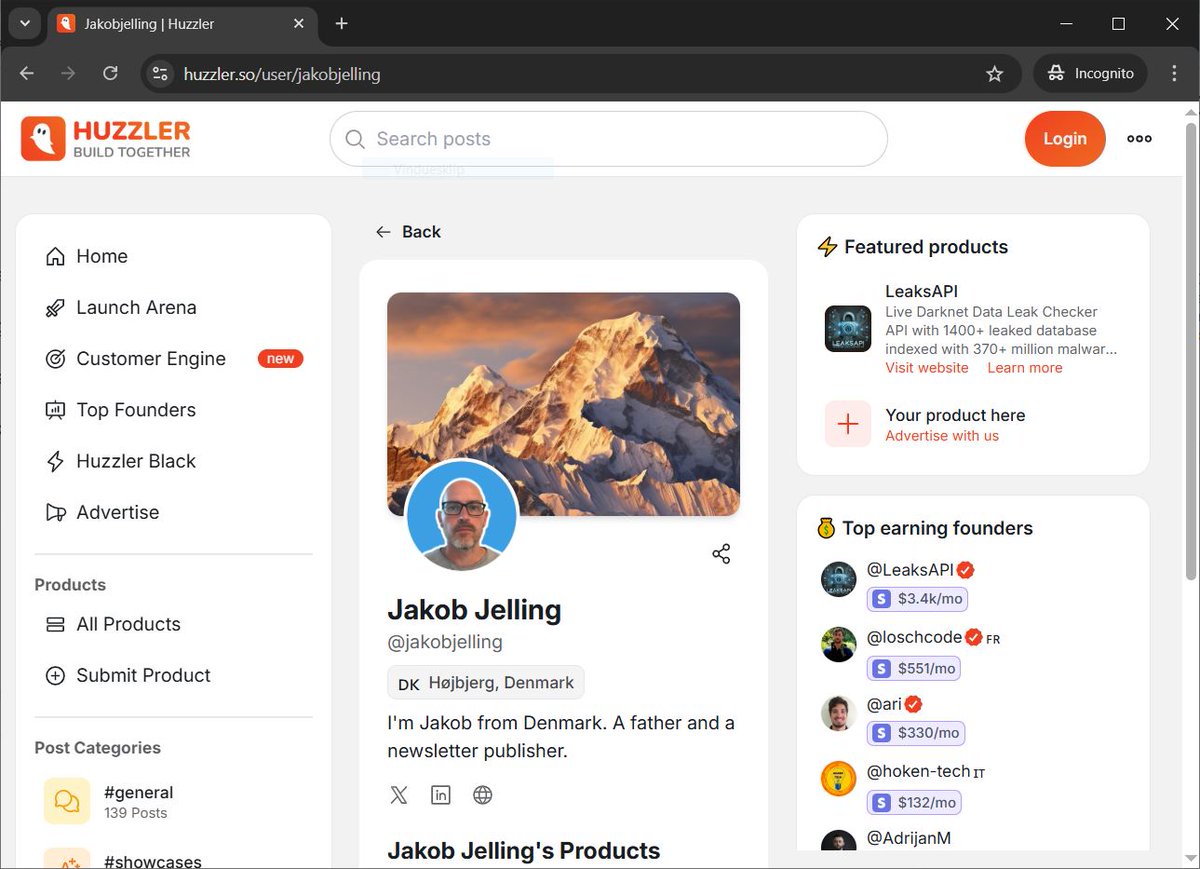Open LeaksAPI featured product title

921,291
